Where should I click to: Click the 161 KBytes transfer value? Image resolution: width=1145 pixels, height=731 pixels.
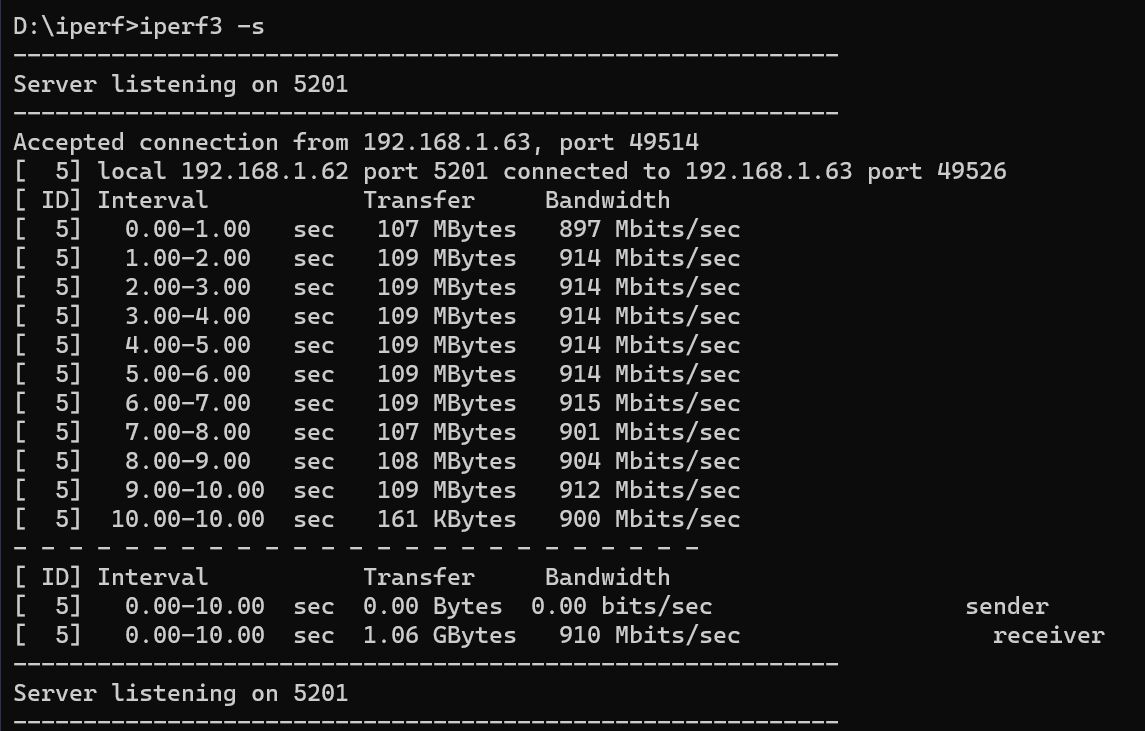447,519
